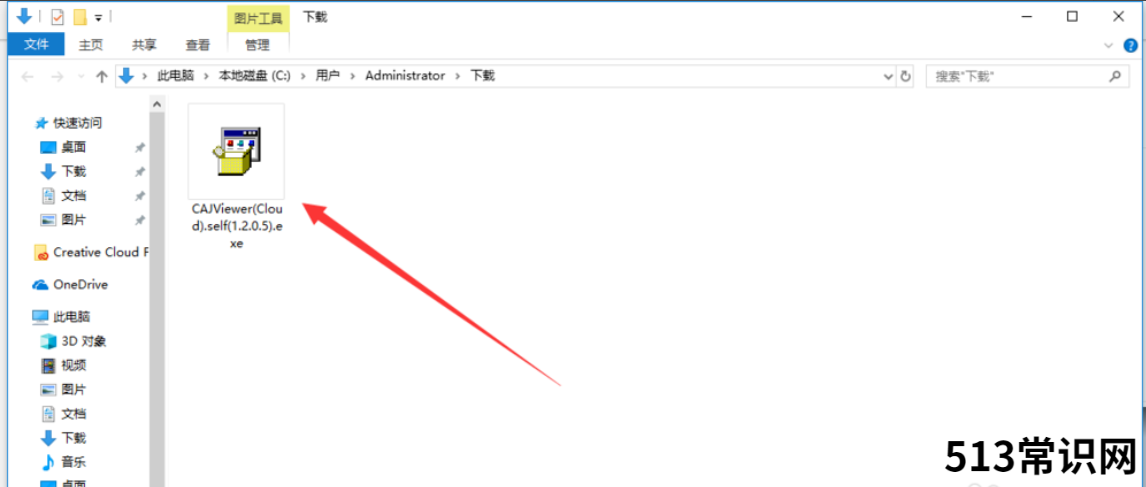Unpin Quick access 下载 using its pin icon
1146x487 pixels.
coord(140,172)
